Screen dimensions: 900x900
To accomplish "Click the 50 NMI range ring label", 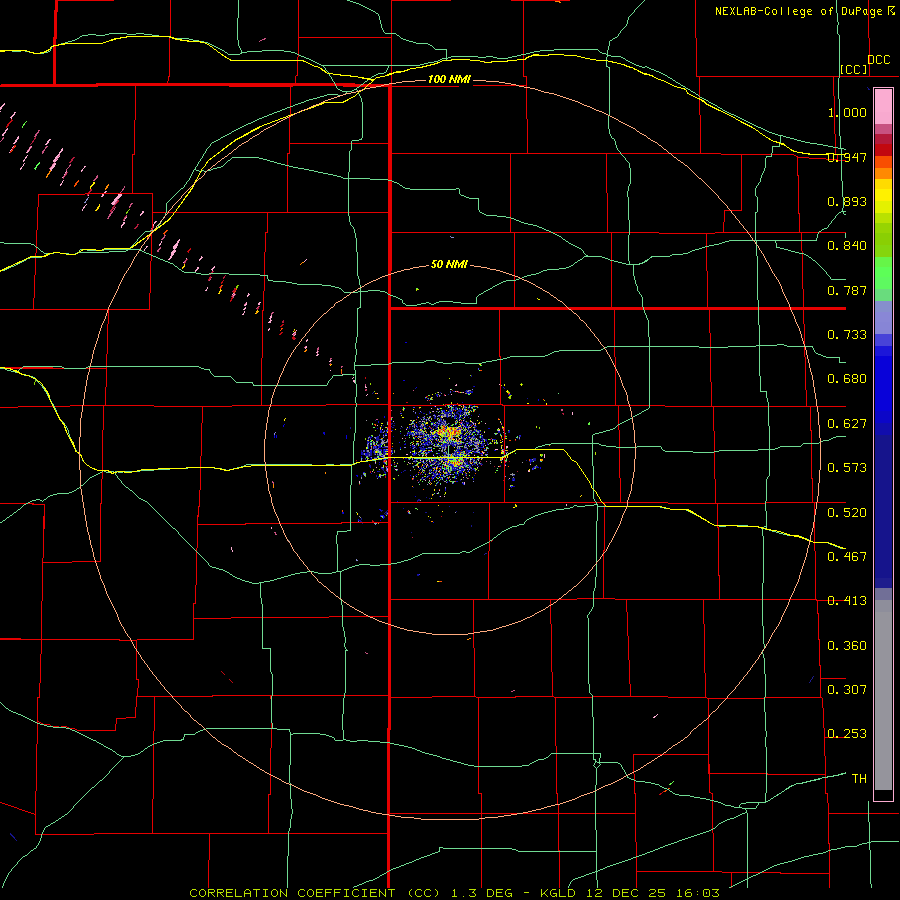I will click(449, 265).
